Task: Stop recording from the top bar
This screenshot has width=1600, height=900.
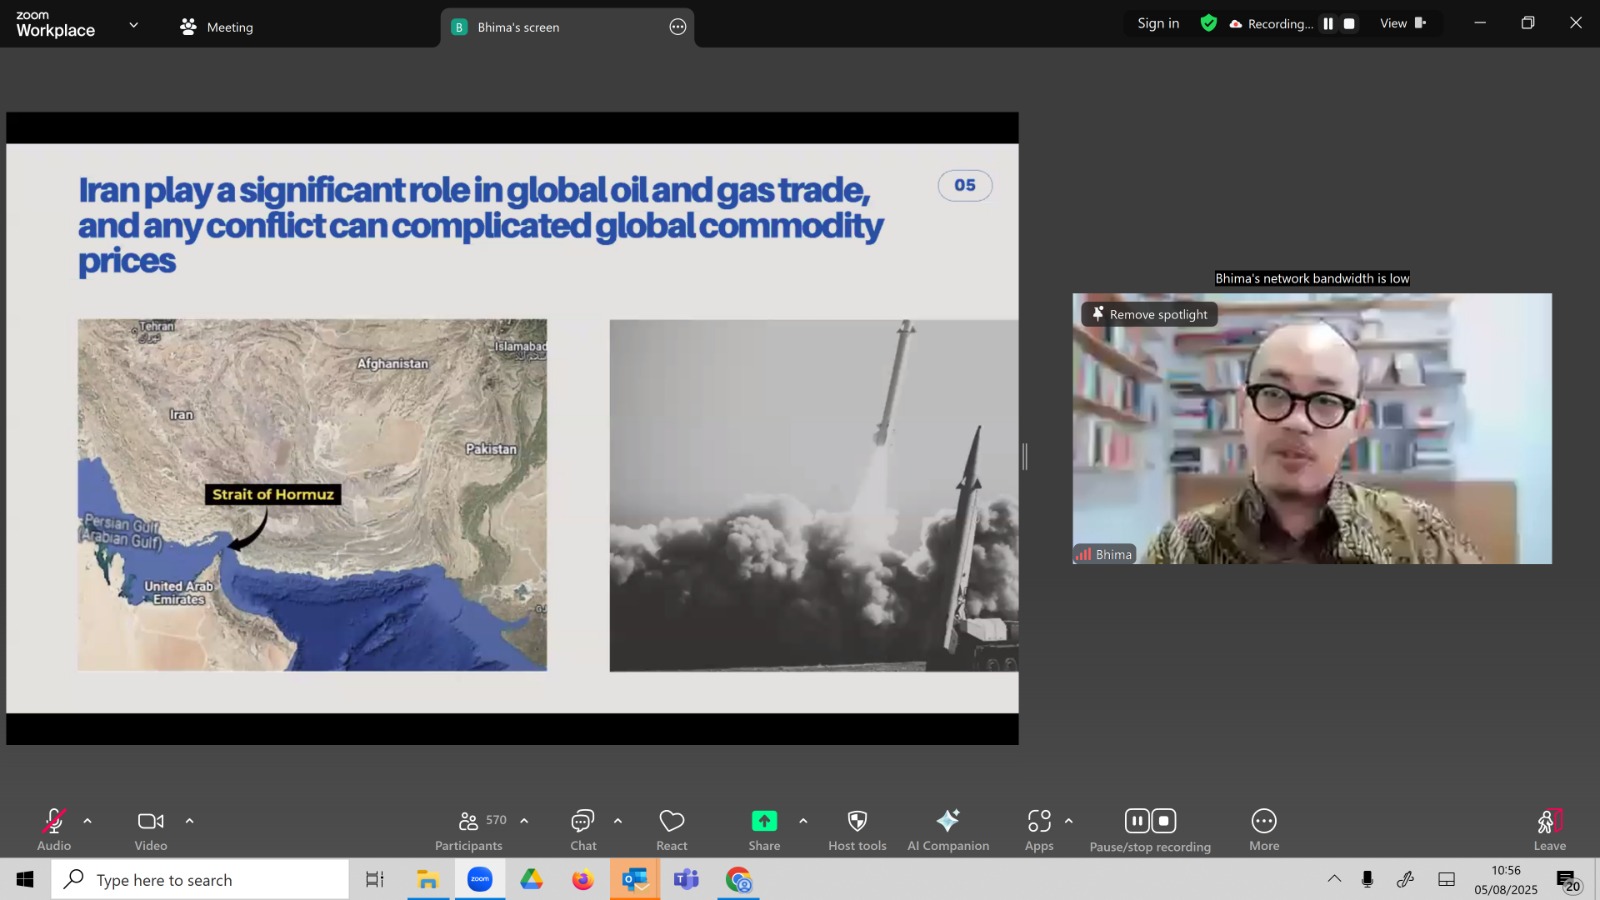Action: tap(1349, 23)
